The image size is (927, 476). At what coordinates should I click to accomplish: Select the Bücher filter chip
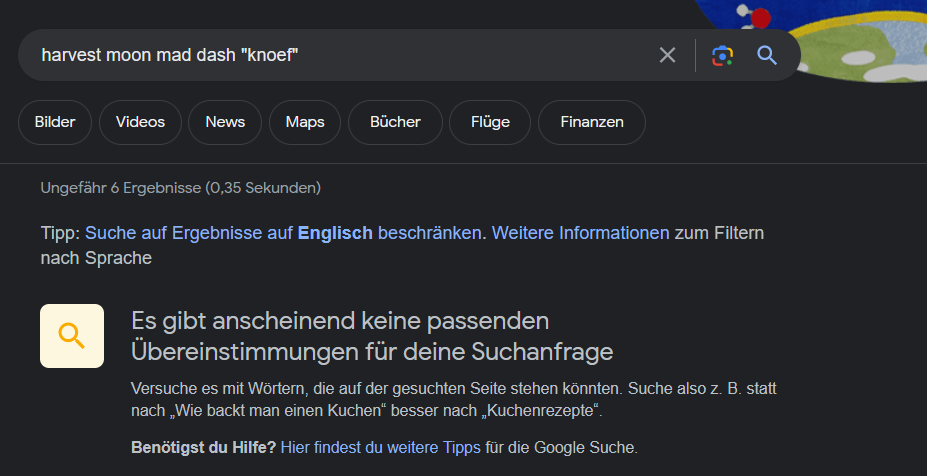(x=396, y=122)
